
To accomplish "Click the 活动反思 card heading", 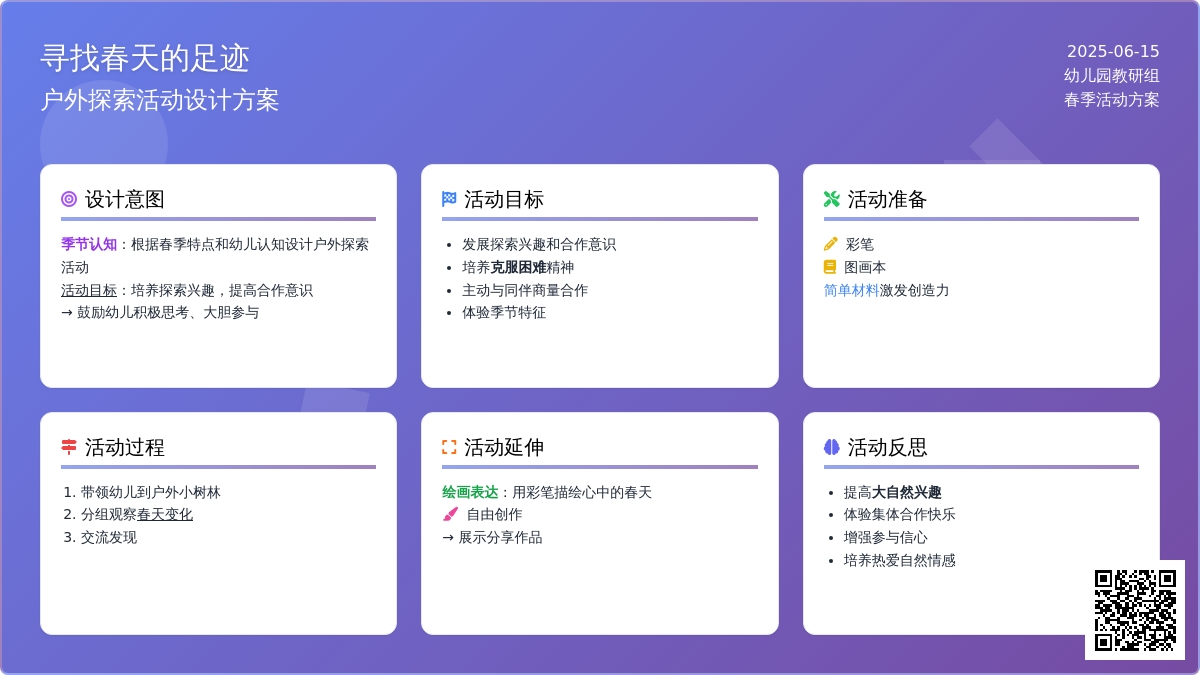I will click(x=888, y=447).
